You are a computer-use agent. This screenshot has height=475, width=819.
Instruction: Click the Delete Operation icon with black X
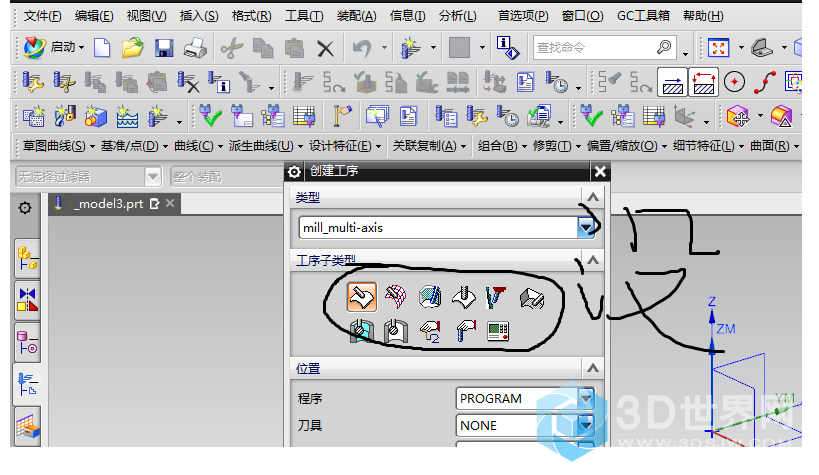tap(188, 83)
